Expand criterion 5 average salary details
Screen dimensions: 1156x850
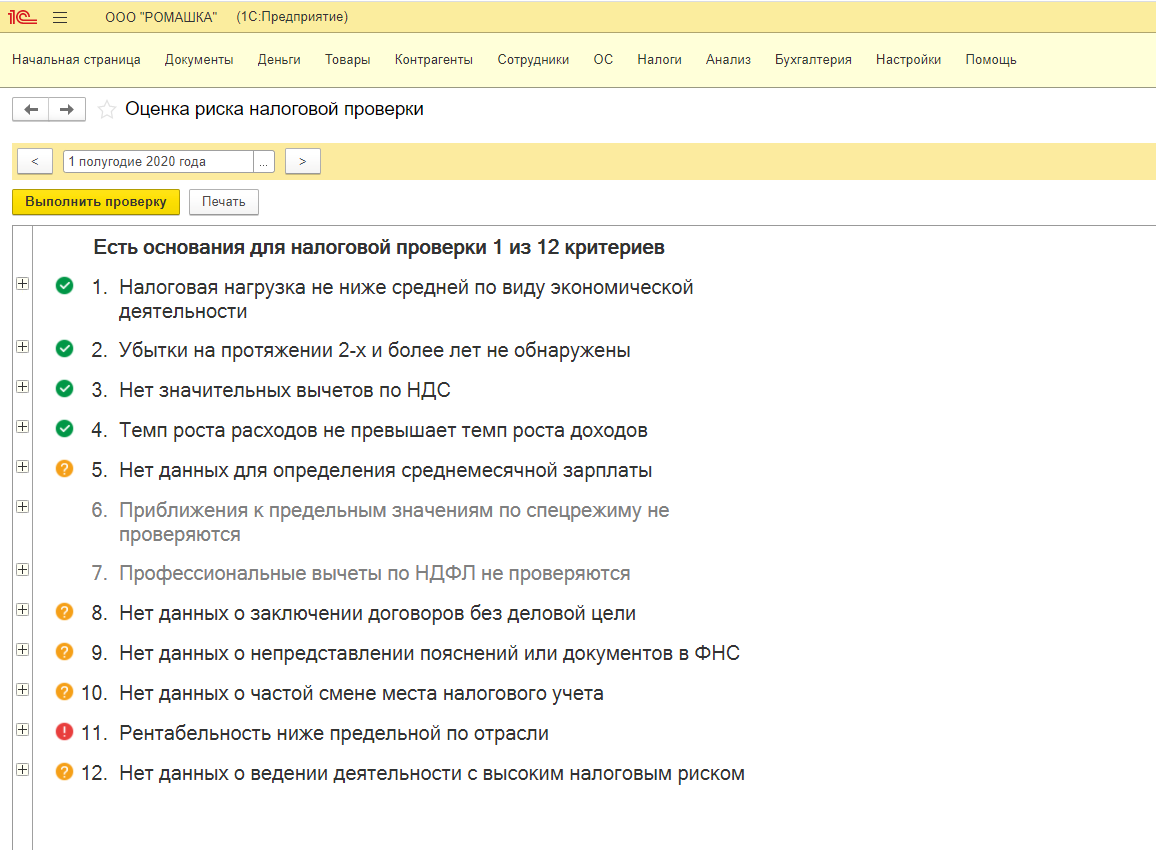click(23, 467)
